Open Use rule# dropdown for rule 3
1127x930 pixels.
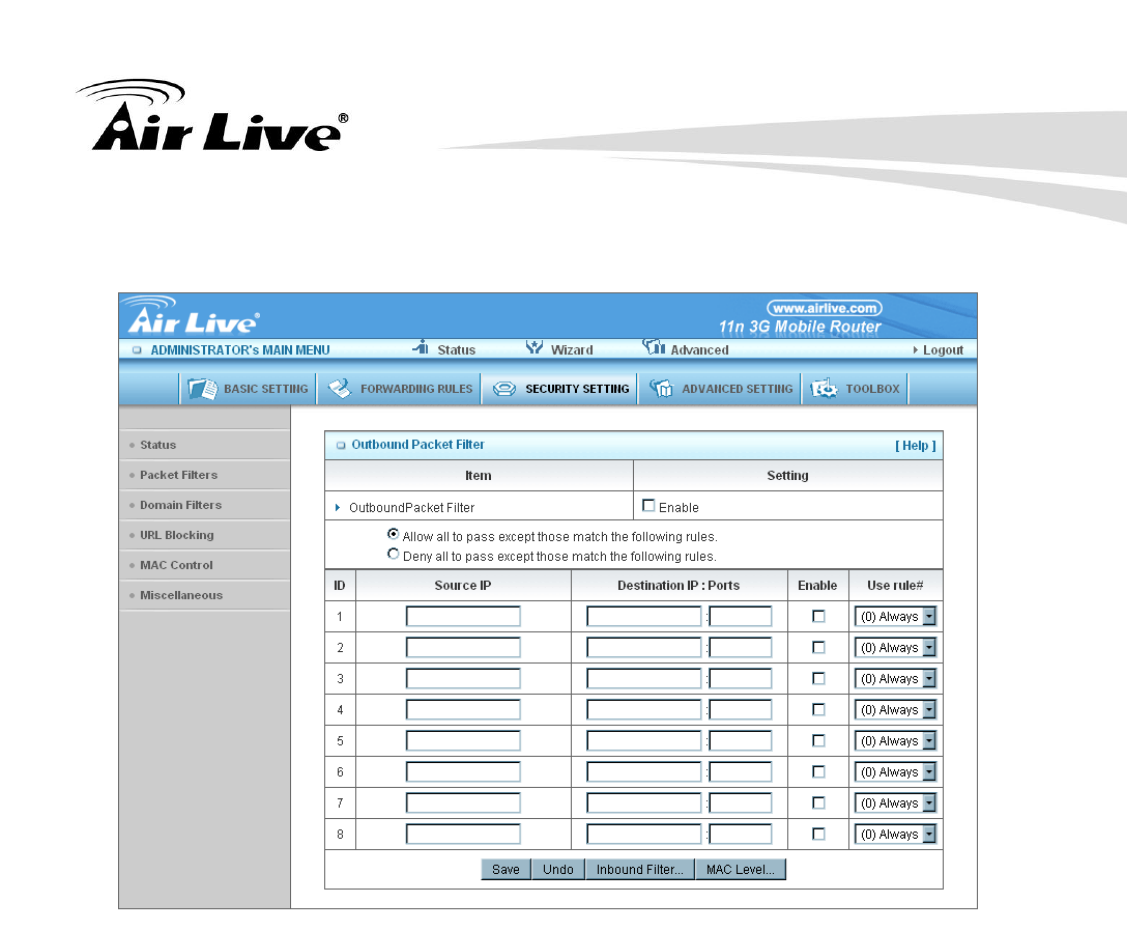coord(895,678)
